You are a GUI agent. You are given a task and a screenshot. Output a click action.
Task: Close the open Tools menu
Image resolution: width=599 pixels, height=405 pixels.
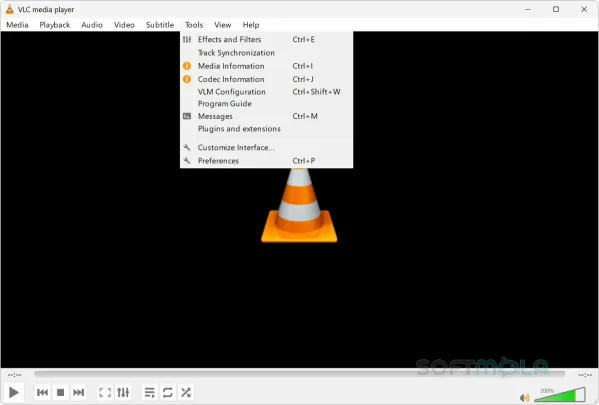pyautogui.click(x=194, y=25)
